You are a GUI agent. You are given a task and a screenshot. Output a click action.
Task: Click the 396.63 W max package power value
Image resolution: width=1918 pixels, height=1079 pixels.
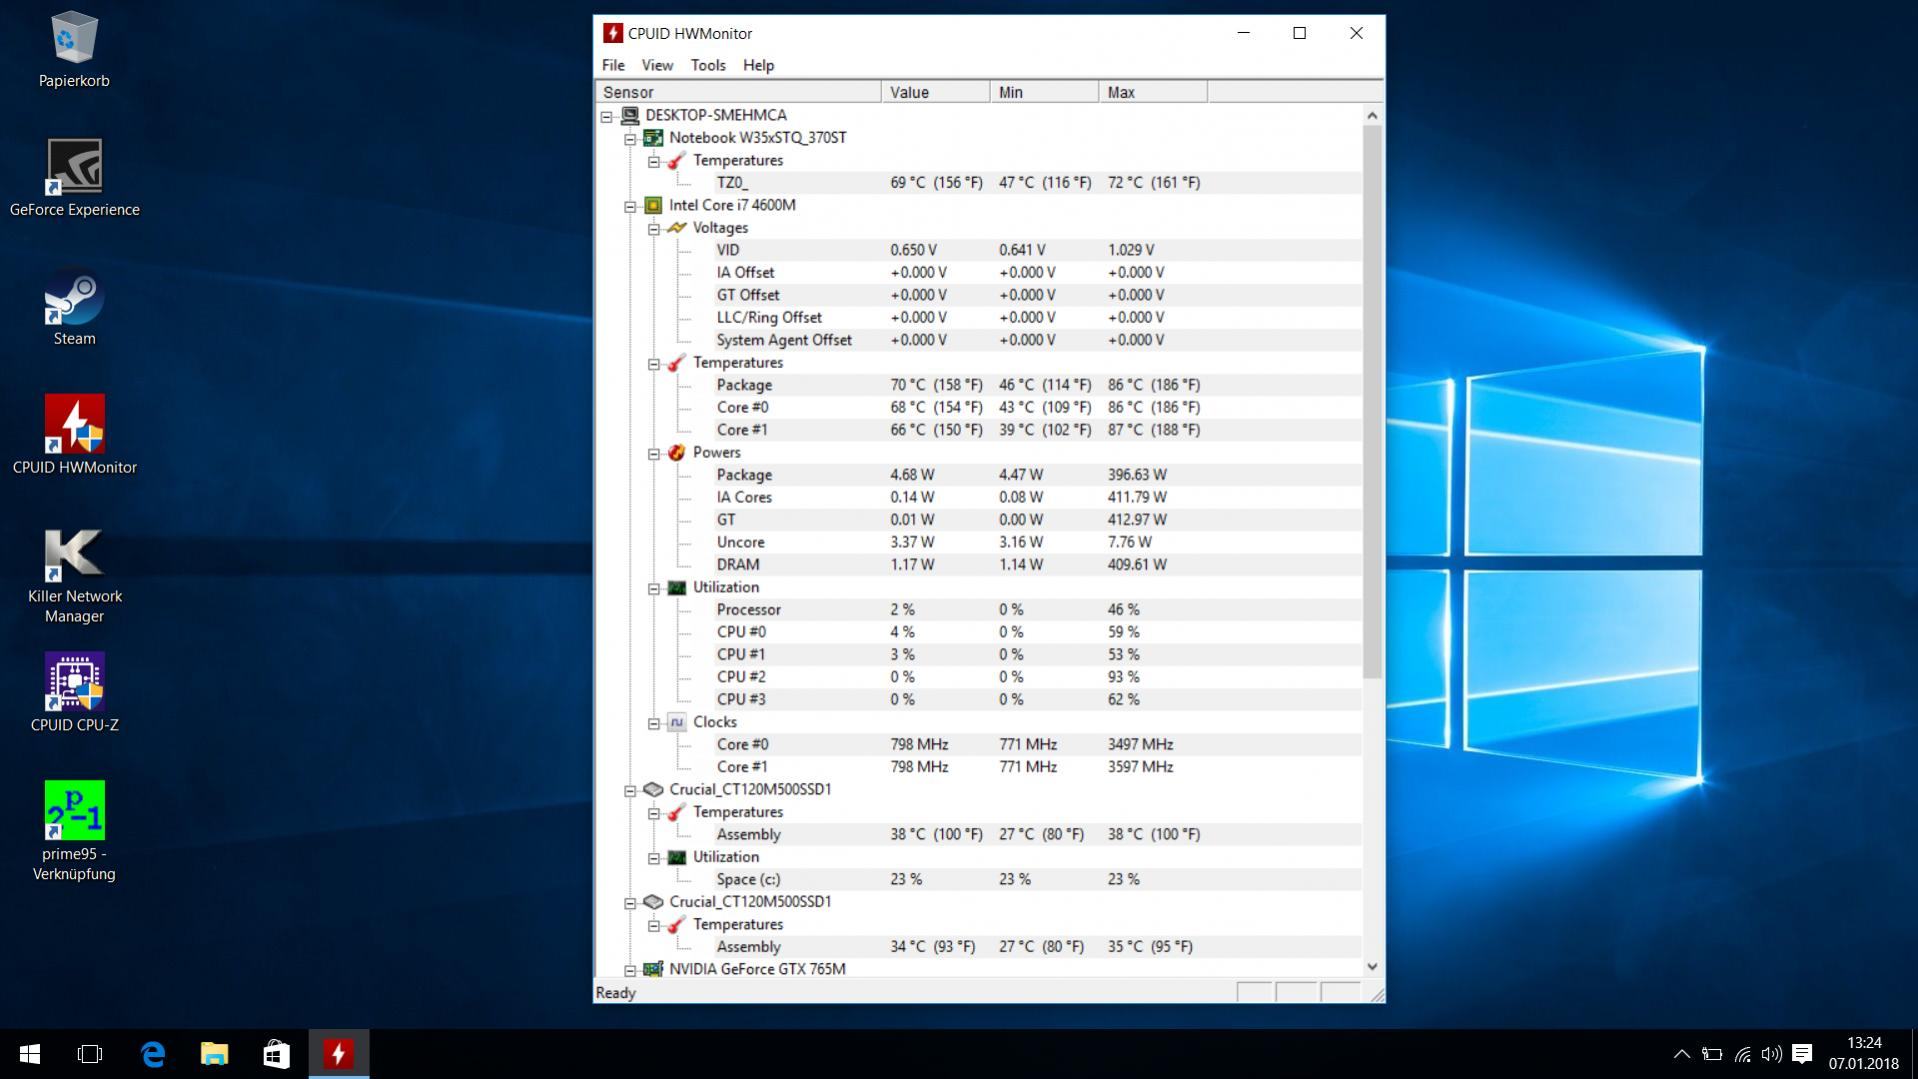(x=1137, y=475)
